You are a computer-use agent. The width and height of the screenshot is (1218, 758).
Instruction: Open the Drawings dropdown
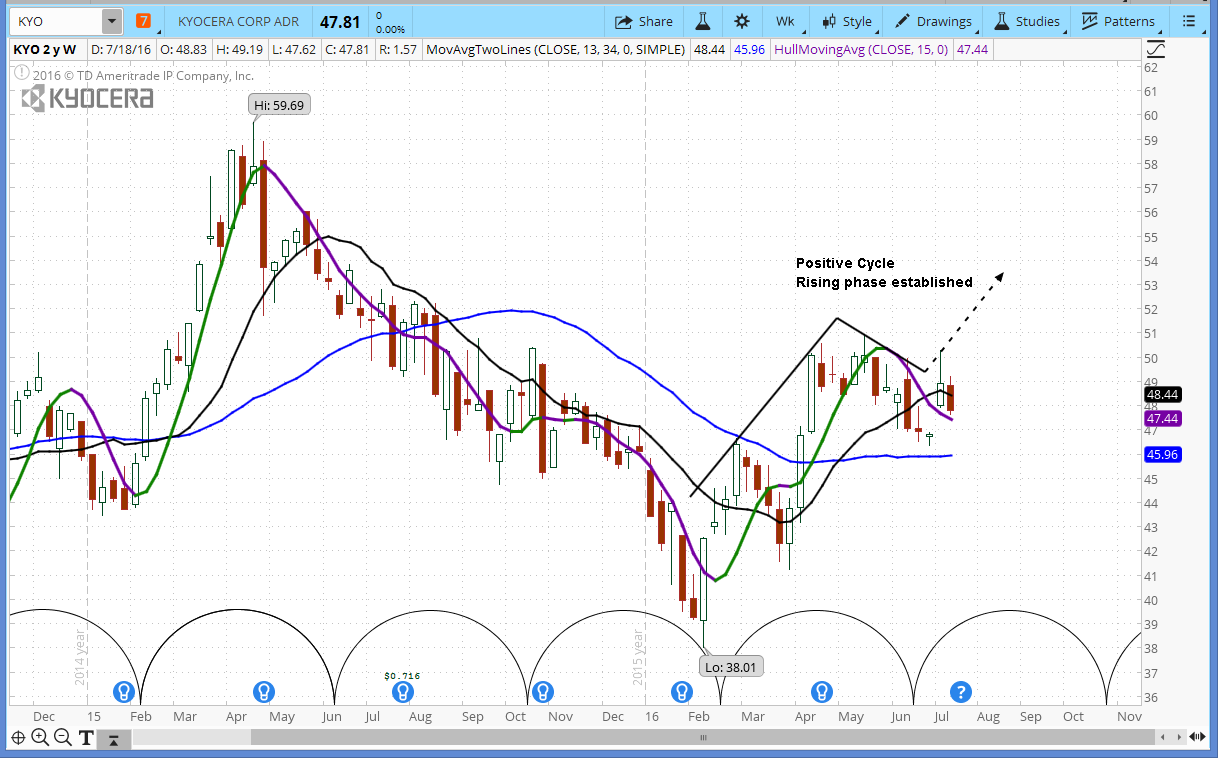point(932,21)
